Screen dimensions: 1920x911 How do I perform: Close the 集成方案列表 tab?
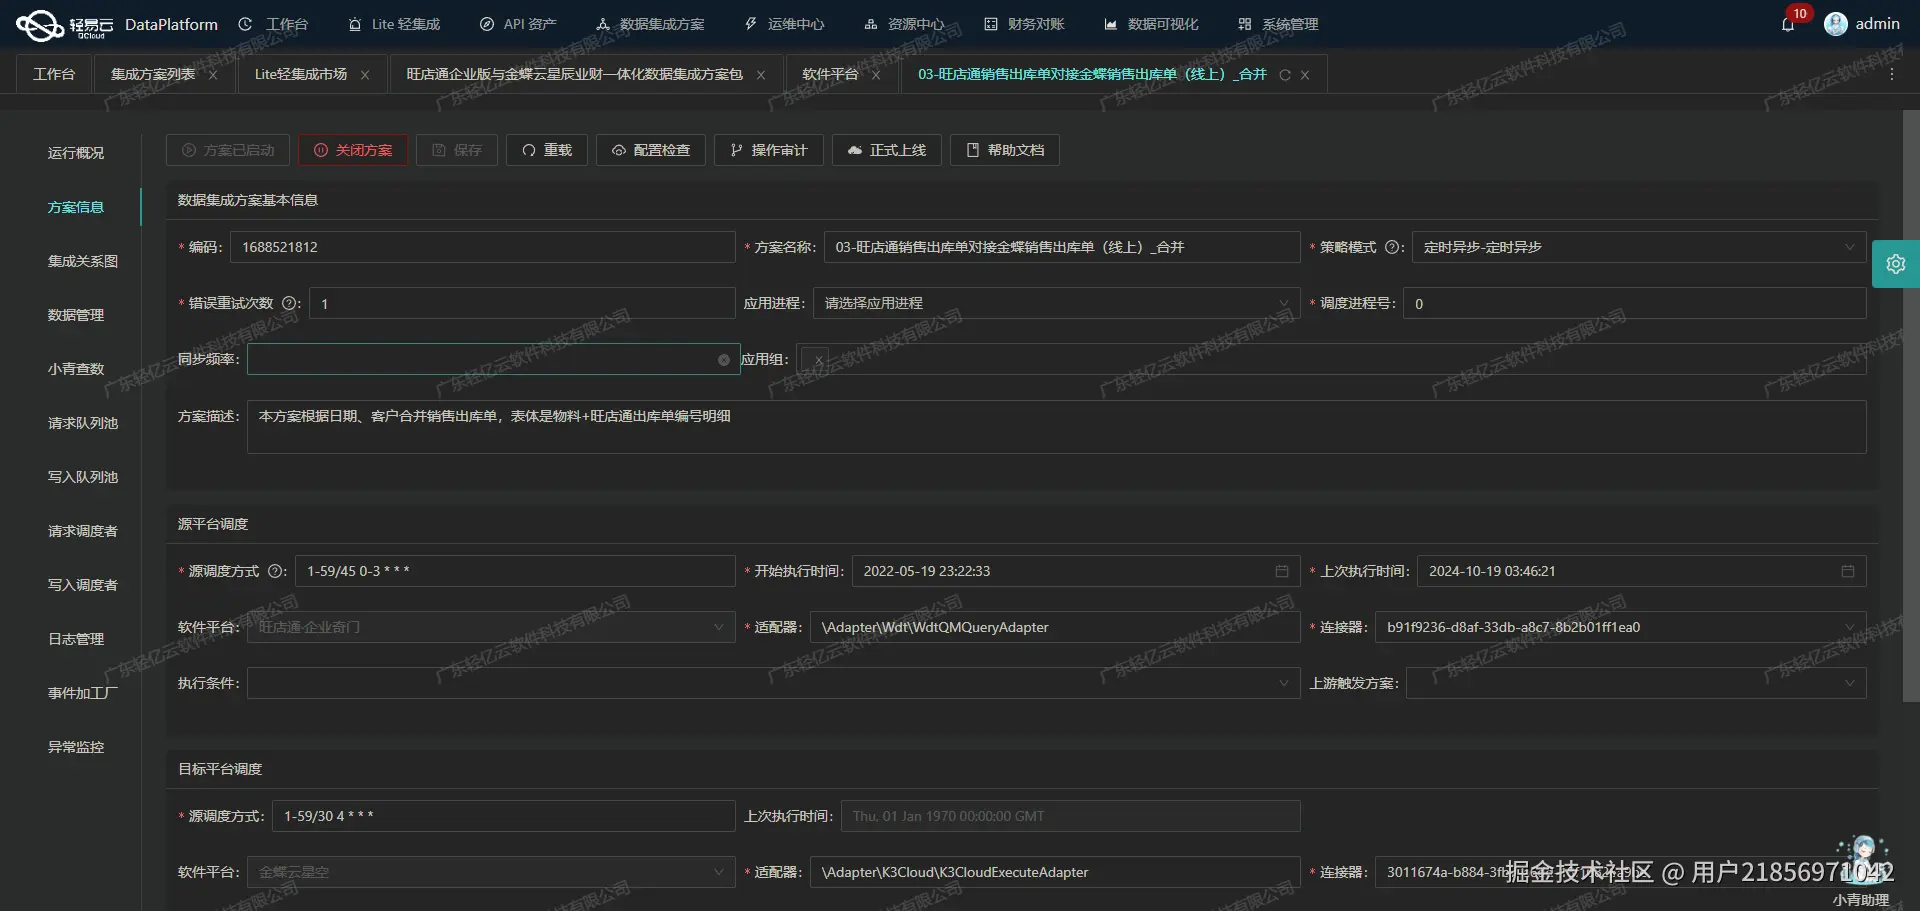213,75
